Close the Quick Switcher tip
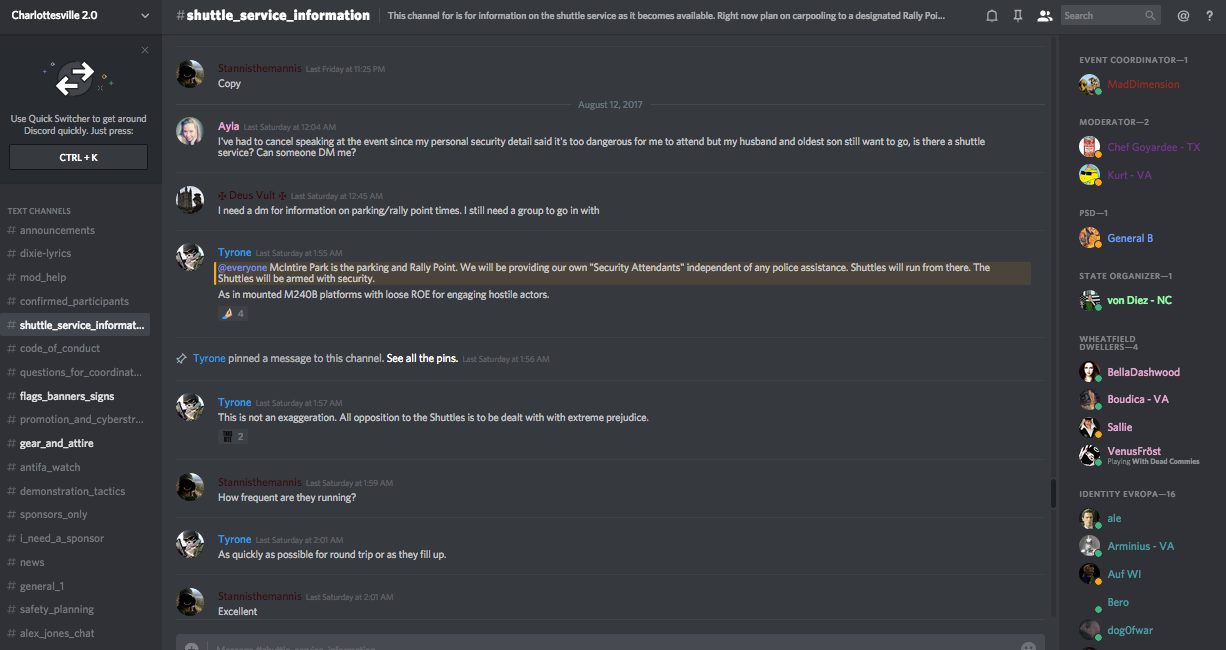This screenshot has width=1226, height=650. (x=145, y=50)
